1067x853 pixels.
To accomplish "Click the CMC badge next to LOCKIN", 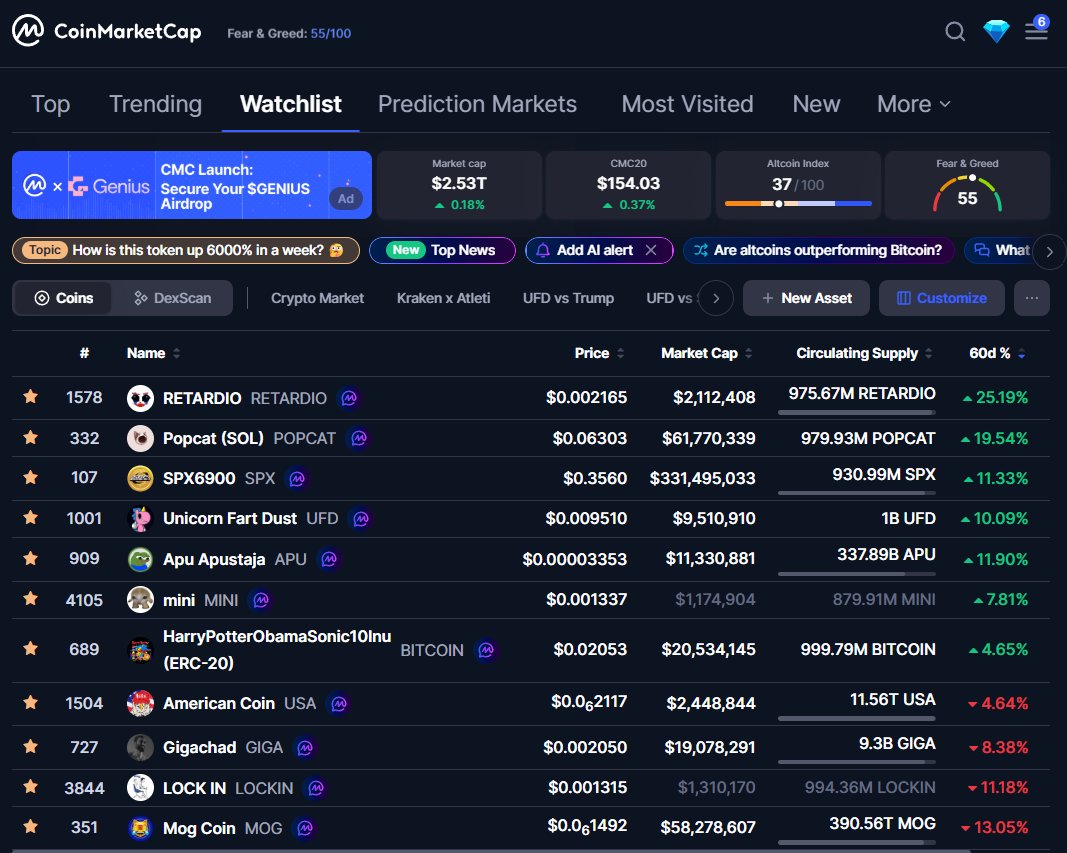I will point(316,788).
